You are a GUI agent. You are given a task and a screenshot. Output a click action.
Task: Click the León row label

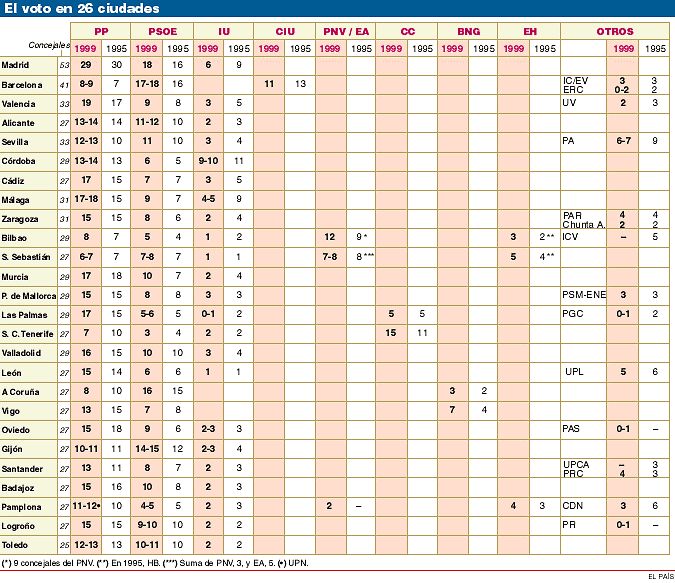[x=11, y=373]
